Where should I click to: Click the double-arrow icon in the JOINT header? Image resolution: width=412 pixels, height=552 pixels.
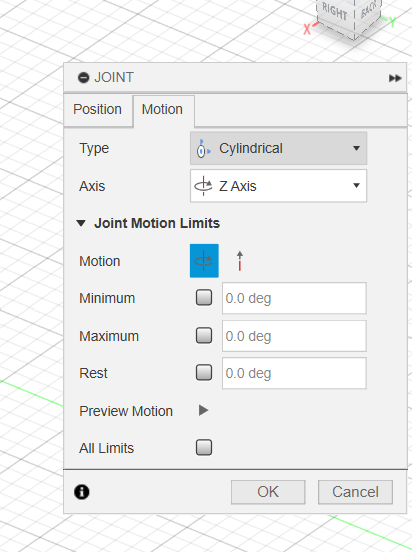pyautogui.click(x=395, y=78)
